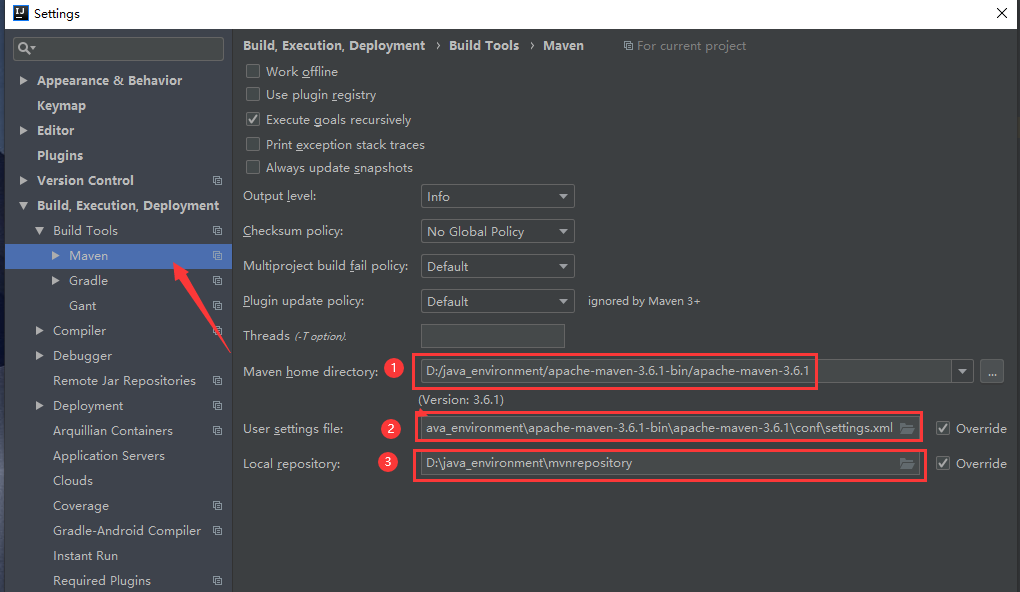Click the folder icon in User settings file field
Viewport: 1020px width, 592px height.
(x=907, y=428)
